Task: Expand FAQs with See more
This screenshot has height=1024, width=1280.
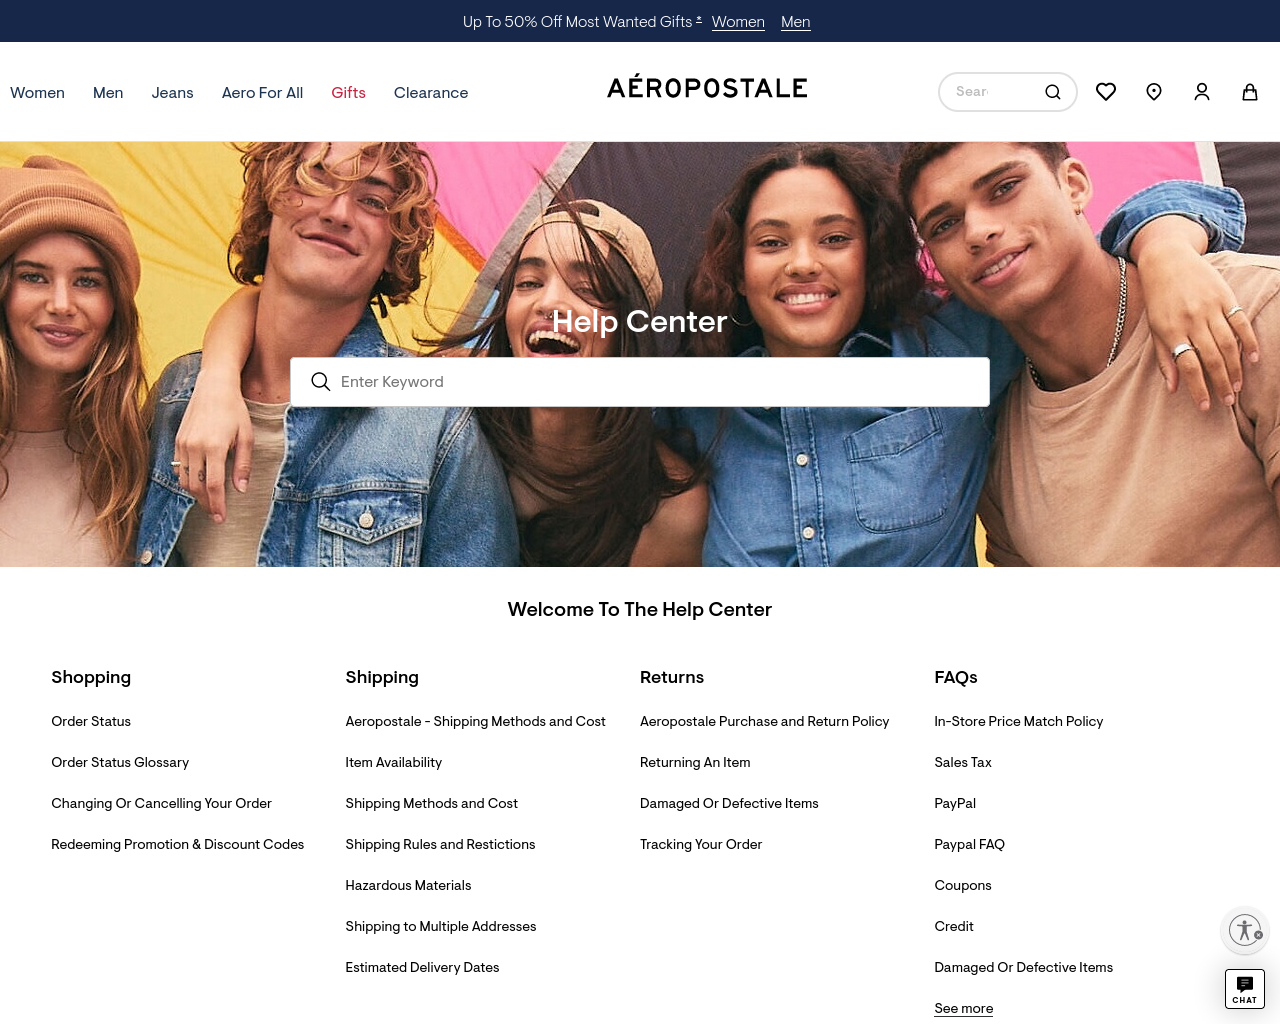Action: 964,1008
